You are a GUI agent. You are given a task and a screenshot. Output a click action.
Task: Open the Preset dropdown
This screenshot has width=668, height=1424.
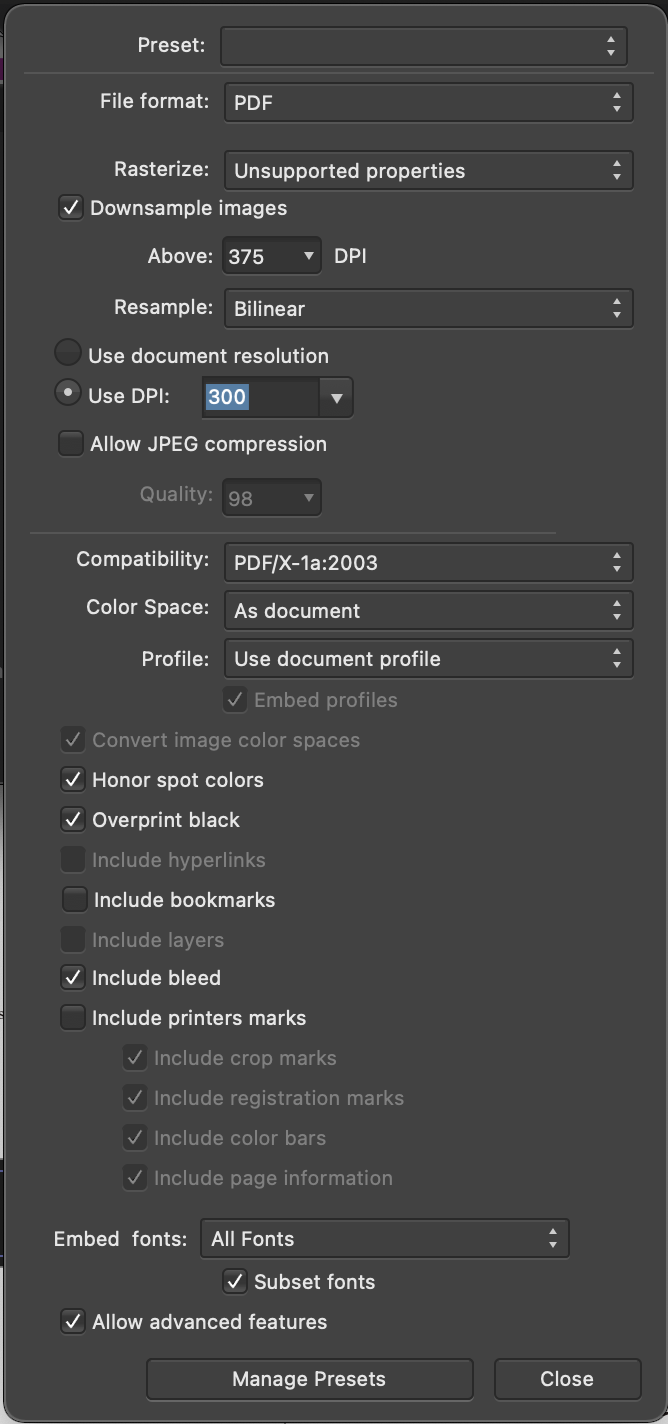424,46
